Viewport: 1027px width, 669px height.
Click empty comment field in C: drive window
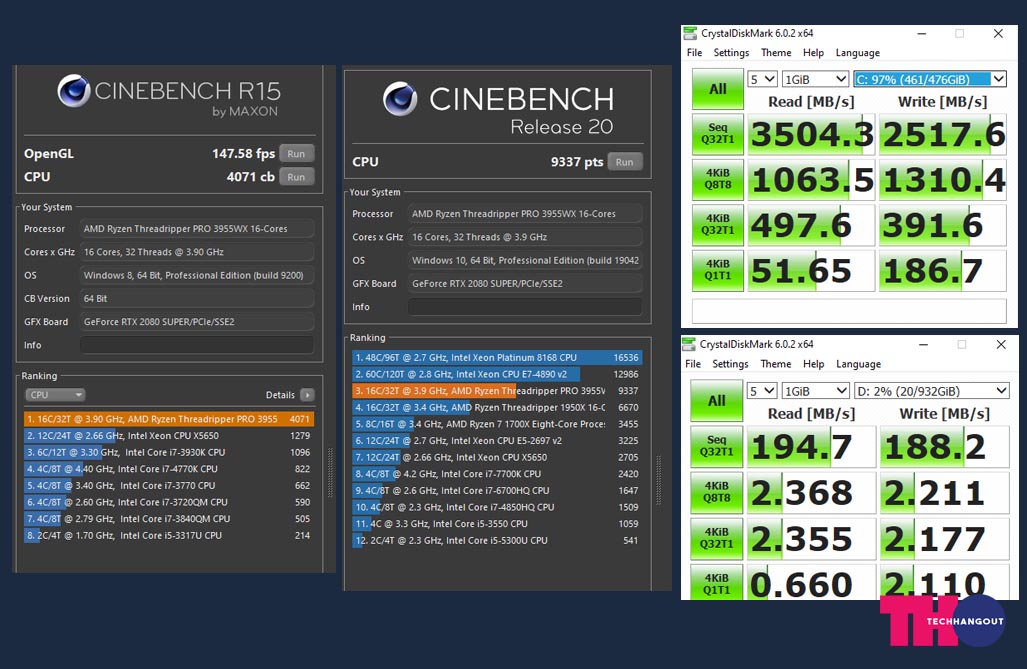pyautogui.click(x=849, y=311)
